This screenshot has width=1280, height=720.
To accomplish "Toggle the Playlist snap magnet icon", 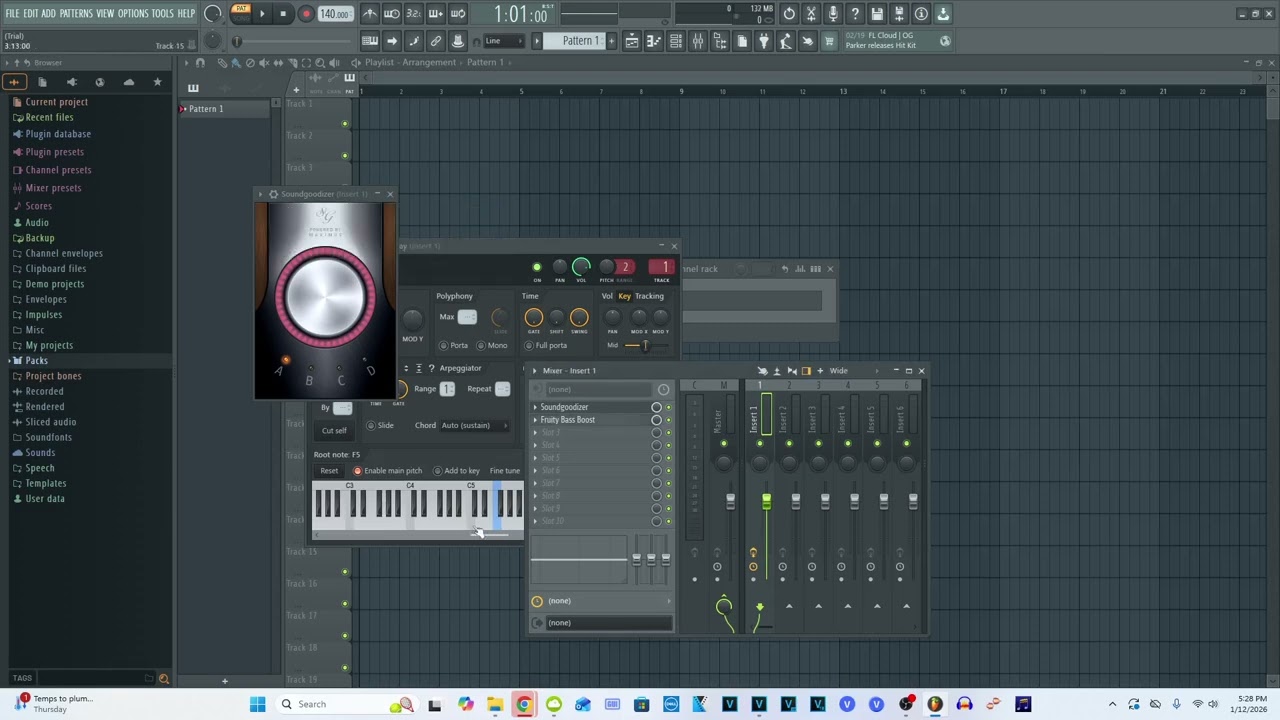I will pos(200,62).
